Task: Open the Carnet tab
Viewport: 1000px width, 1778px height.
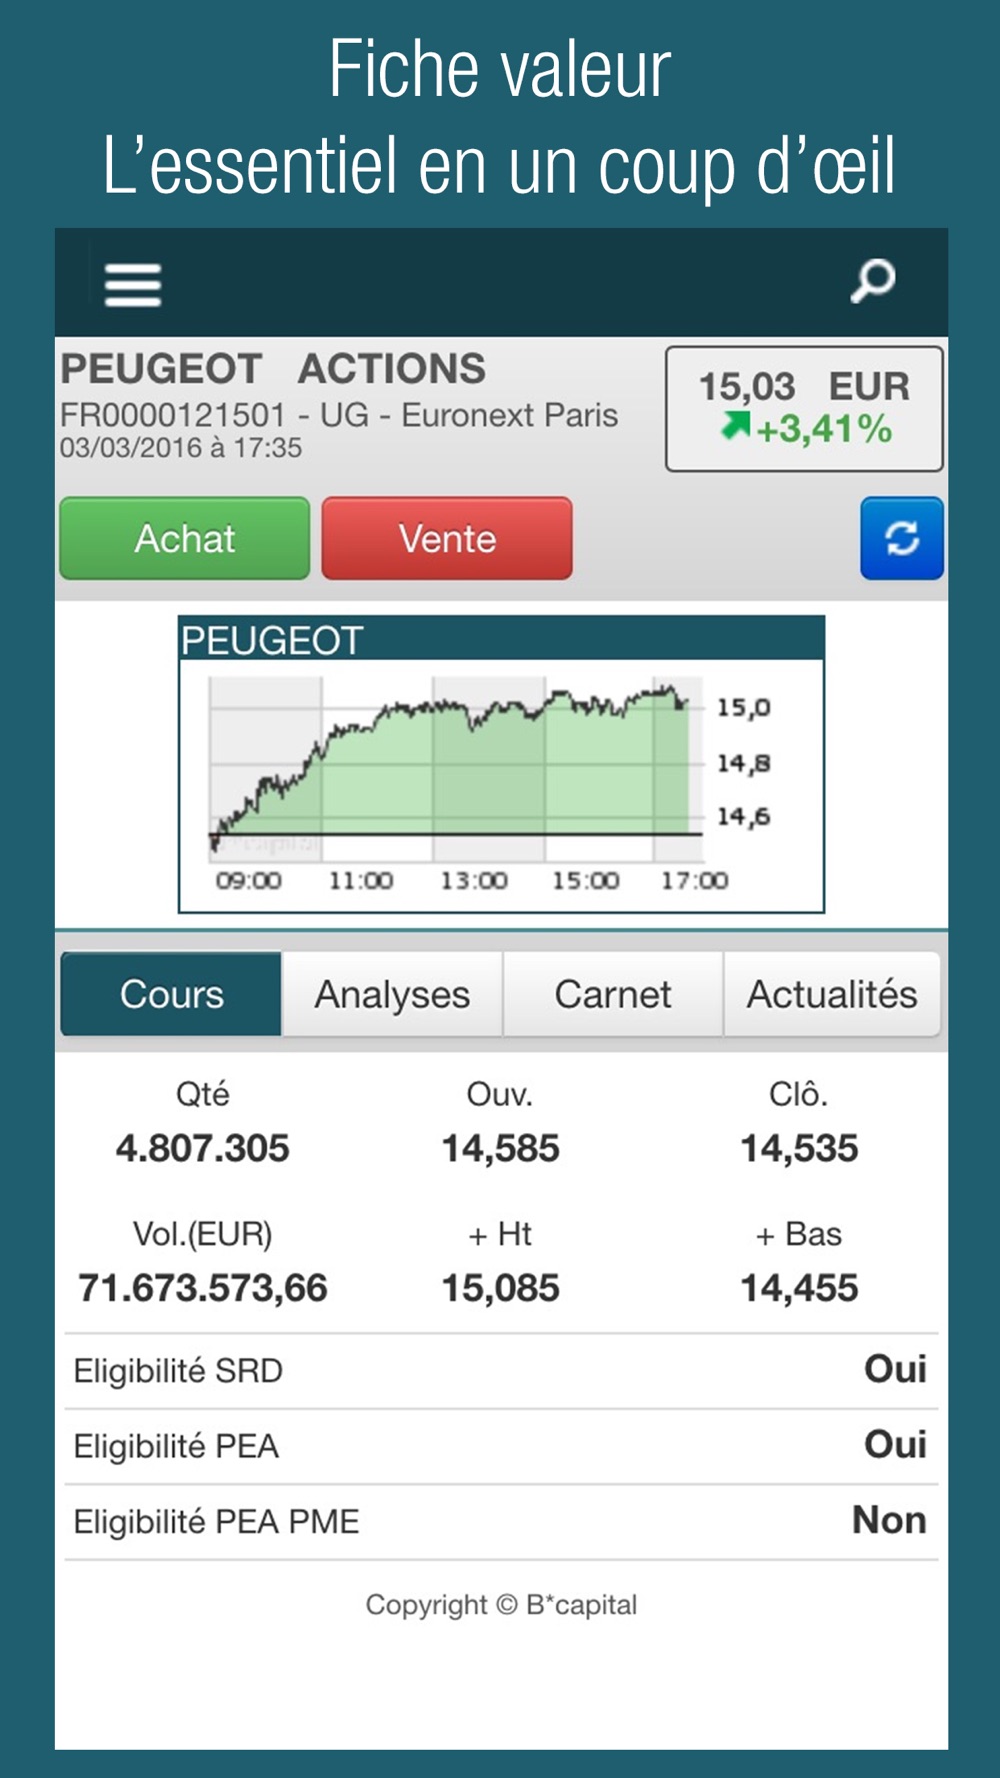Action: 613,994
